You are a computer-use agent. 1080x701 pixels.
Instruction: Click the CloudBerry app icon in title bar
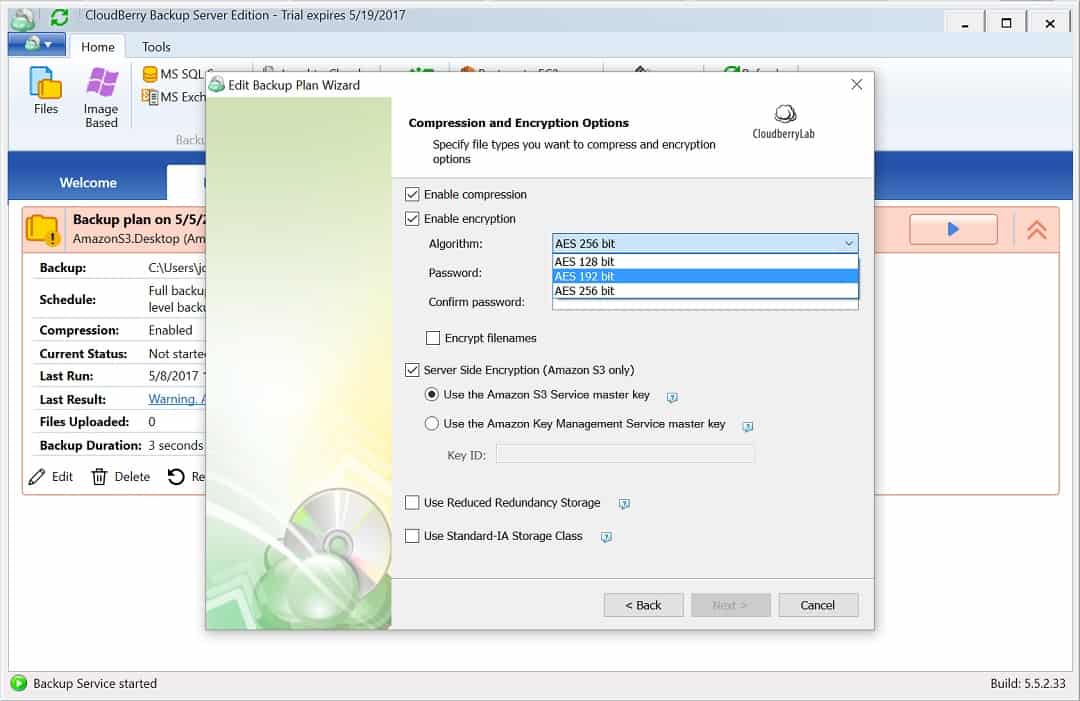[23, 18]
